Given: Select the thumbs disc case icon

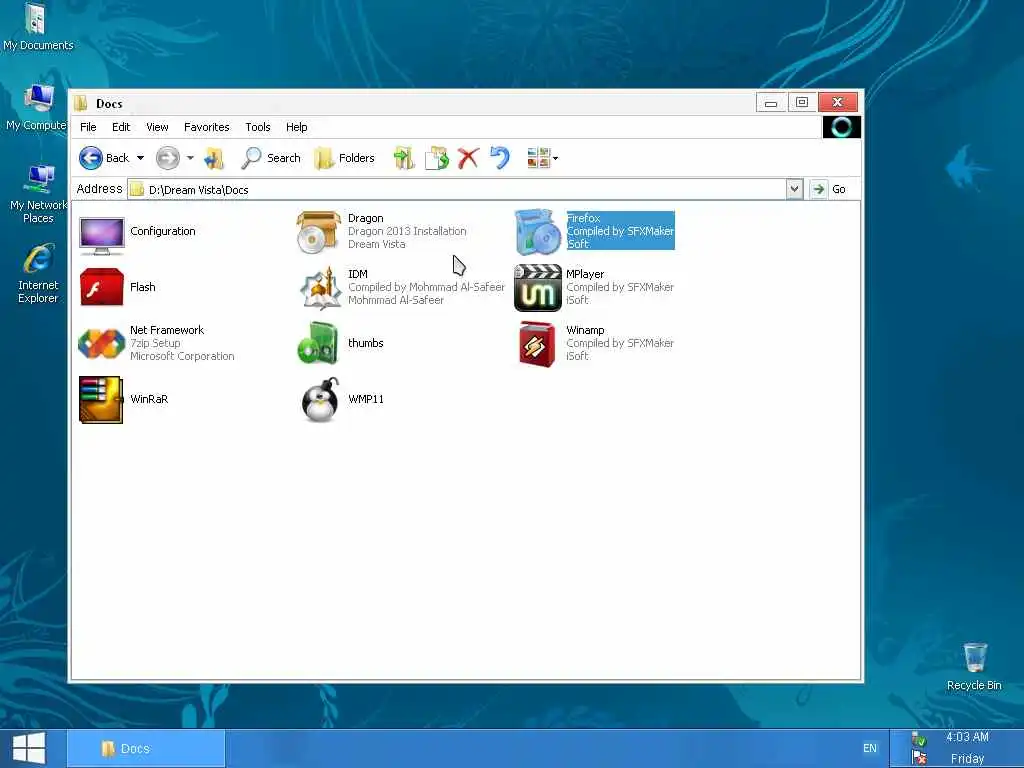Looking at the screenshot, I should 318,343.
